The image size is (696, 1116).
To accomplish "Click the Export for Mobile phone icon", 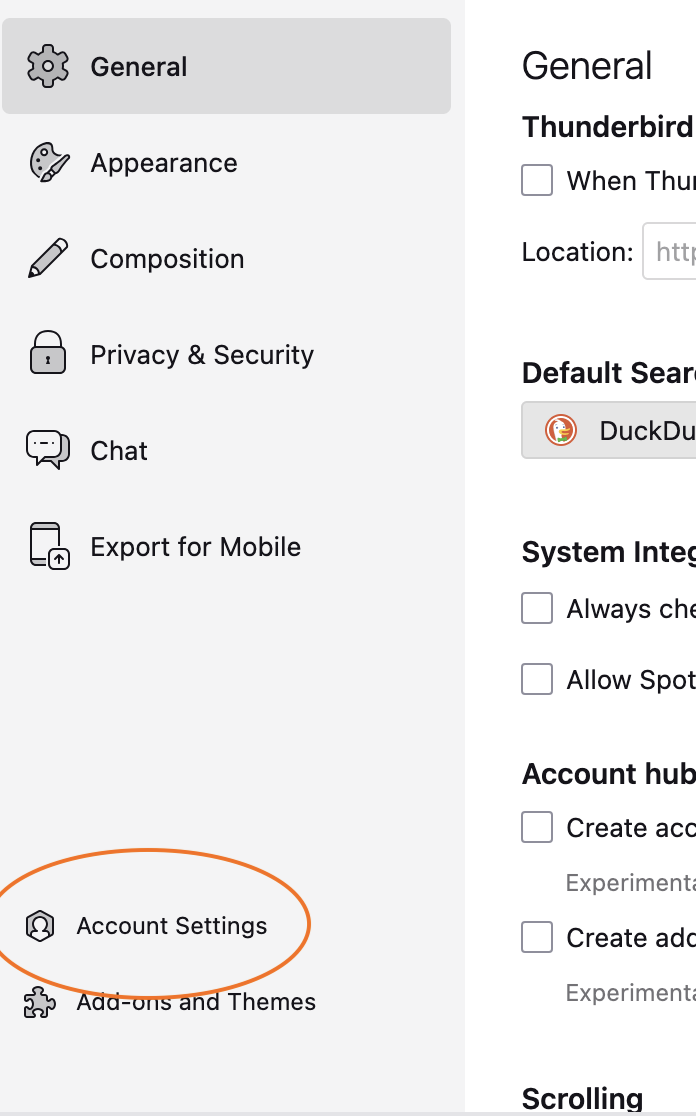I will coord(48,546).
